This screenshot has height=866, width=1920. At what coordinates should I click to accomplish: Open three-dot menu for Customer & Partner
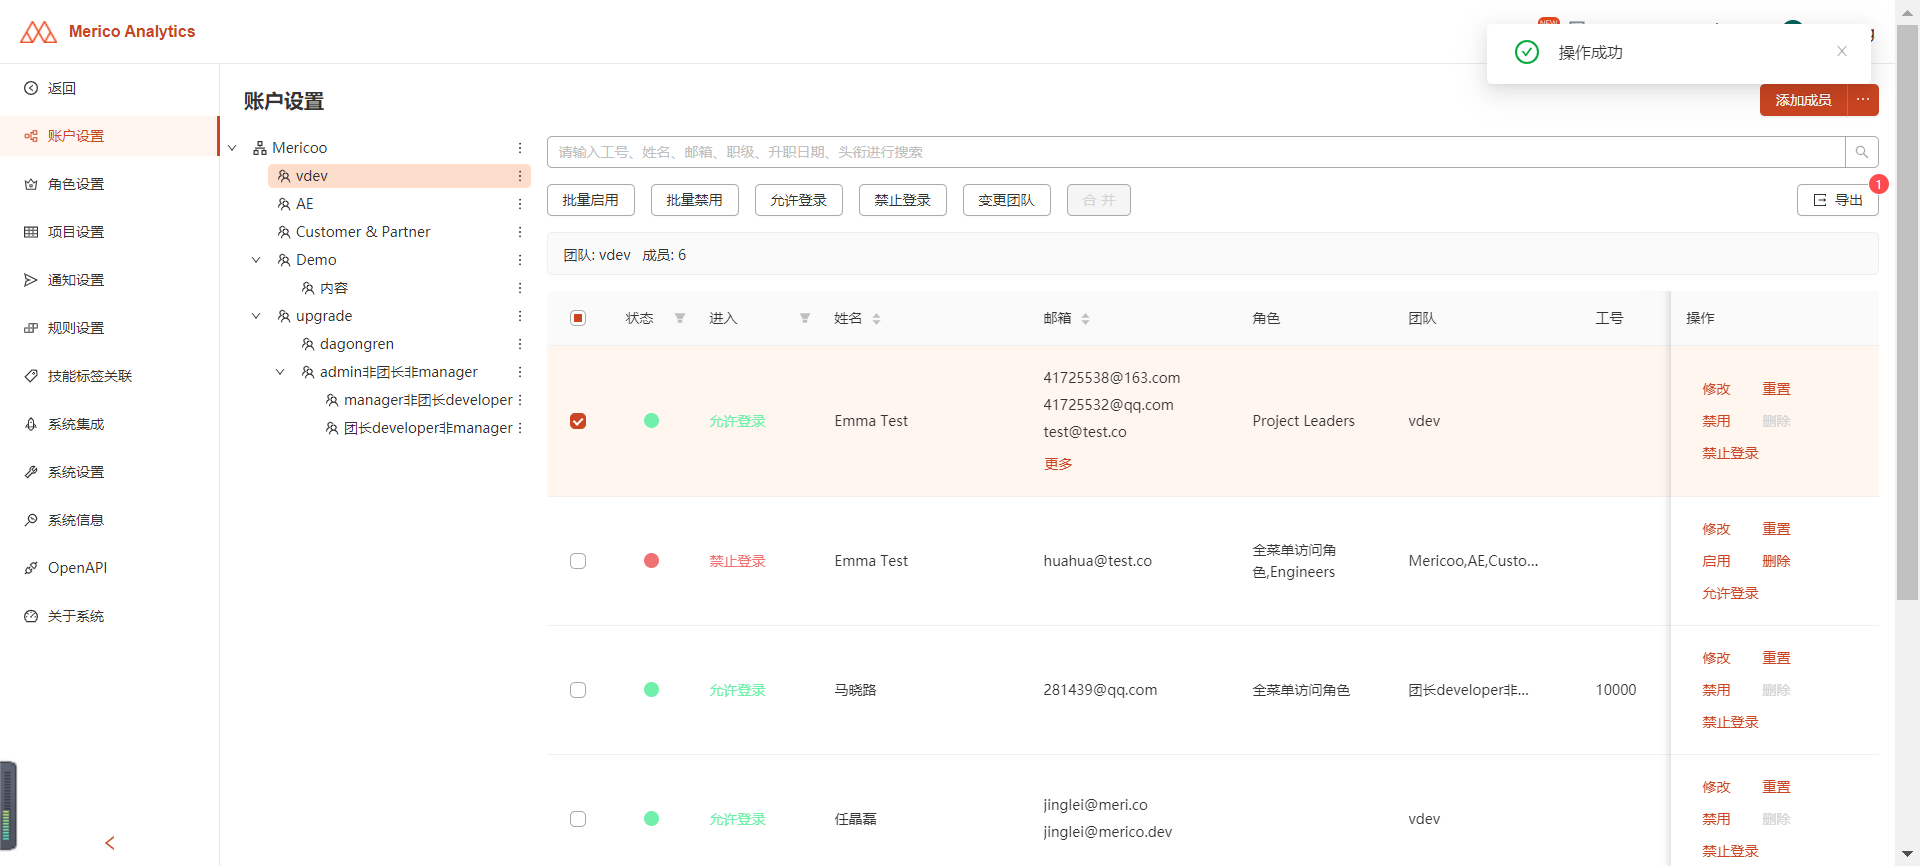pos(520,232)
